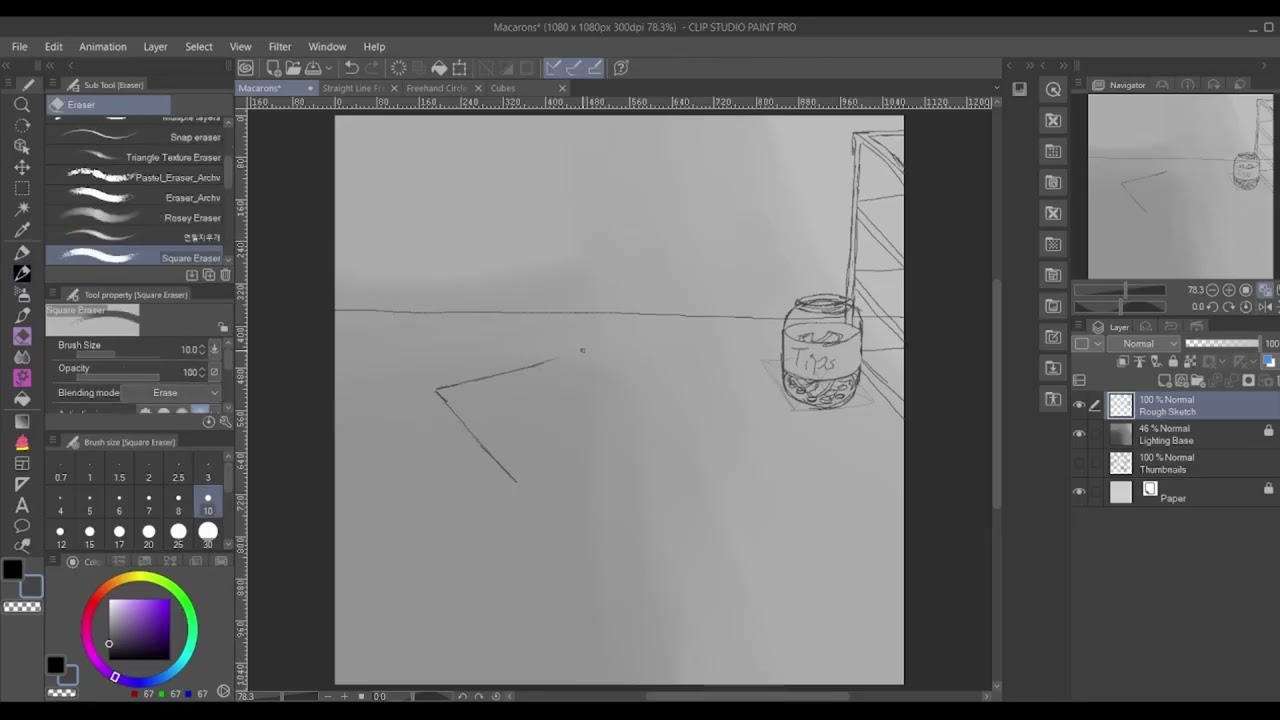The height and width of the screenshot is (720, 1280).
Task: Select the Ruler triangle tool
Action: [x=21, y=484]
